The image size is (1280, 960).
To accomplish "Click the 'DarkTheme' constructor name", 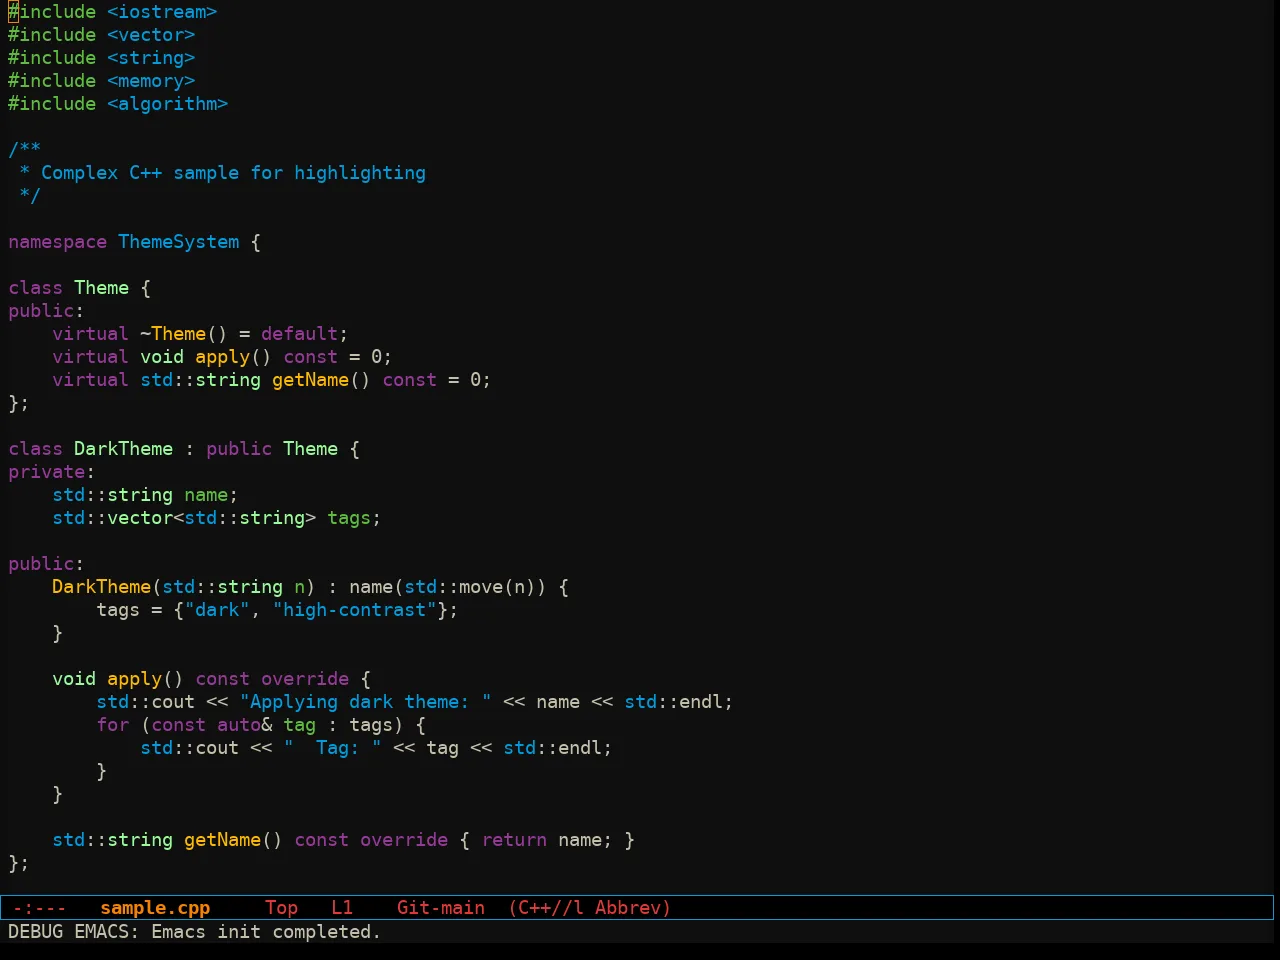I will (x=101, y=587).
